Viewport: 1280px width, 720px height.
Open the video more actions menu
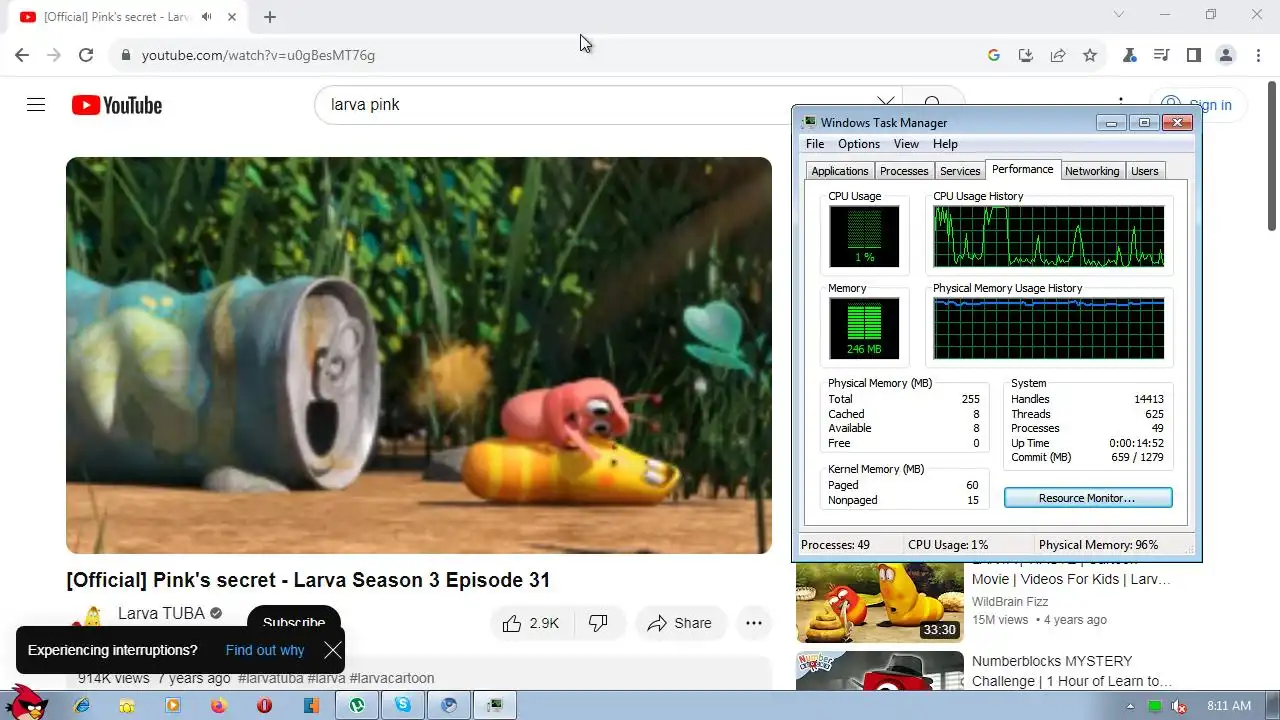pos(753,623)
